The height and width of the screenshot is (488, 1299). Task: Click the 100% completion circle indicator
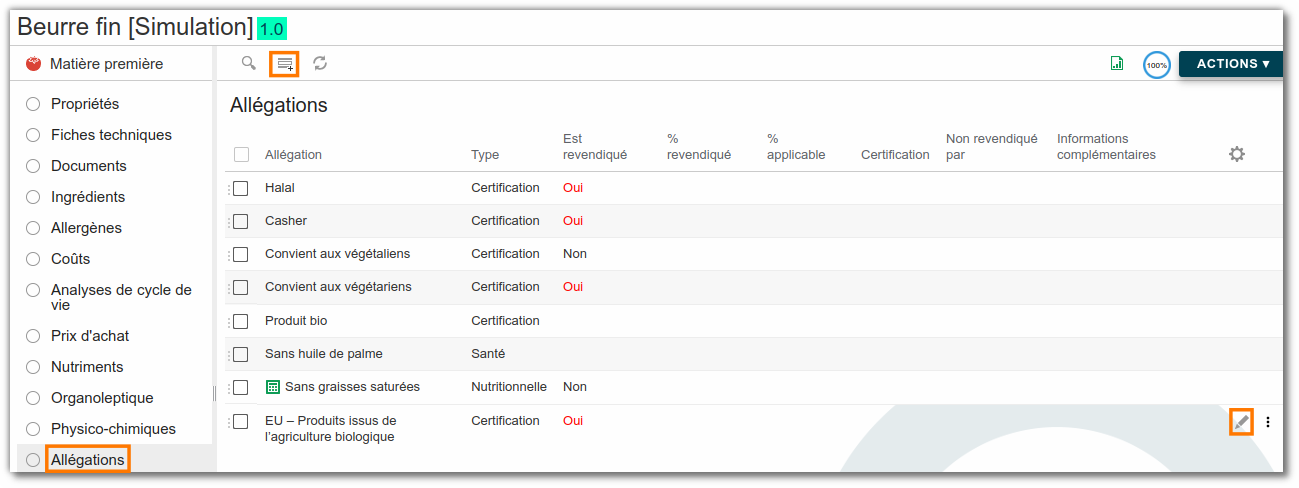coord(1157,65)
